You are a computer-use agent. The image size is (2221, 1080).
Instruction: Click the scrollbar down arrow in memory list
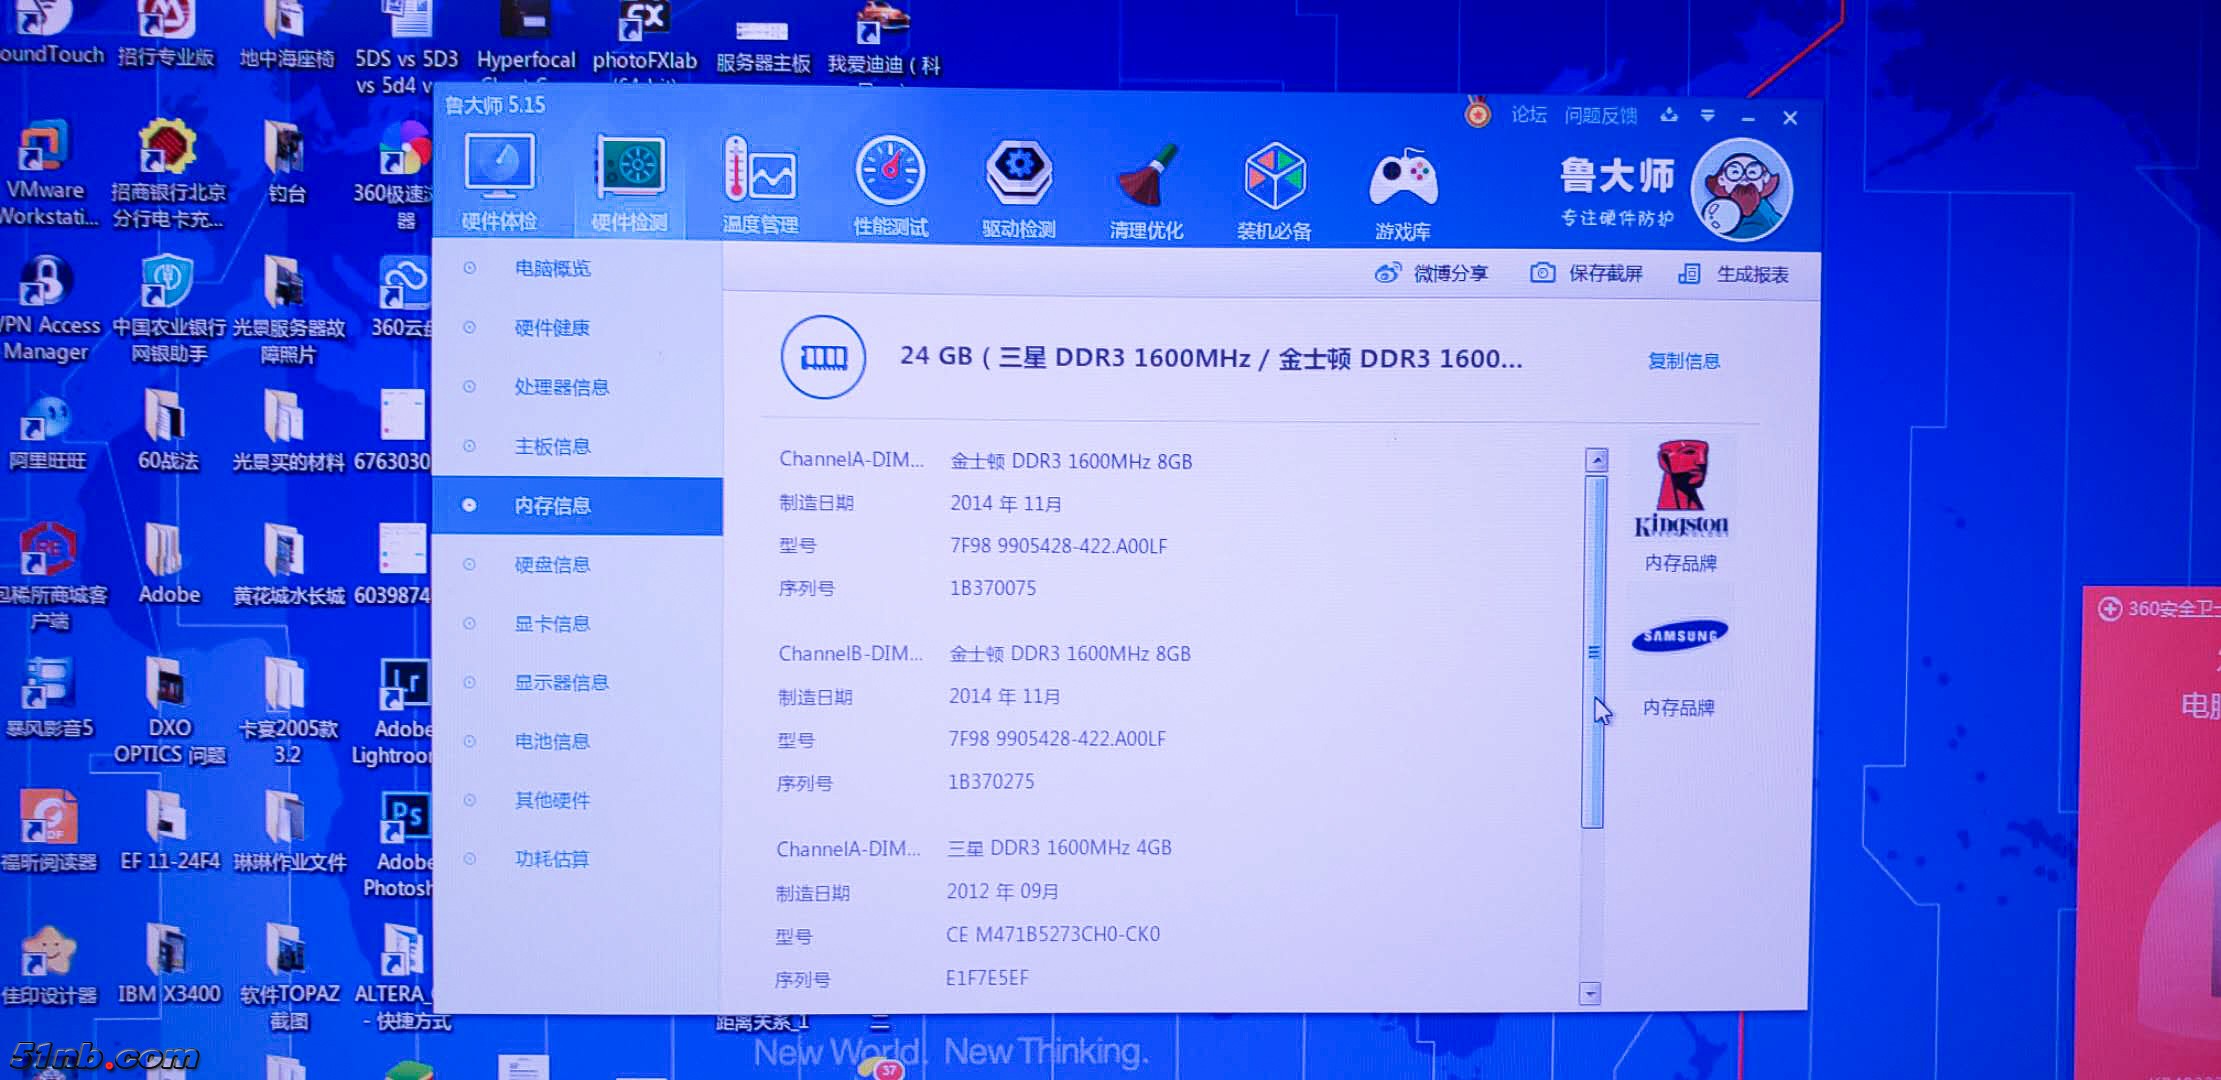[x=1589, y=993]
